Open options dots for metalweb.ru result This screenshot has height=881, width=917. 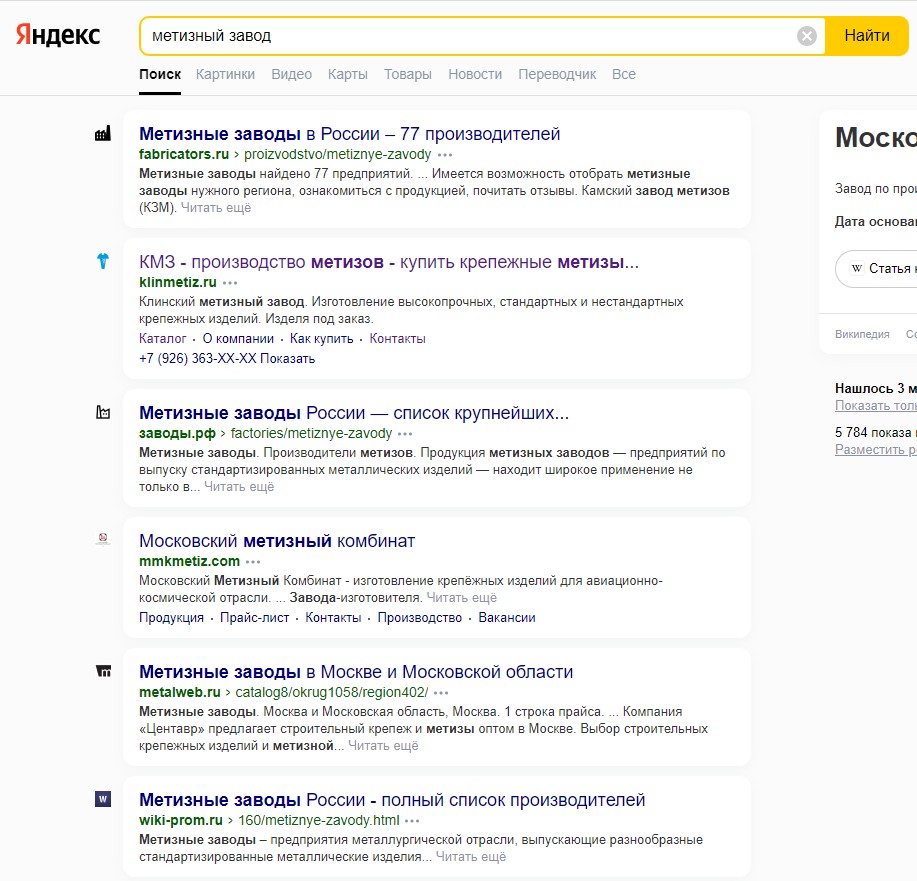click(441, 693)
